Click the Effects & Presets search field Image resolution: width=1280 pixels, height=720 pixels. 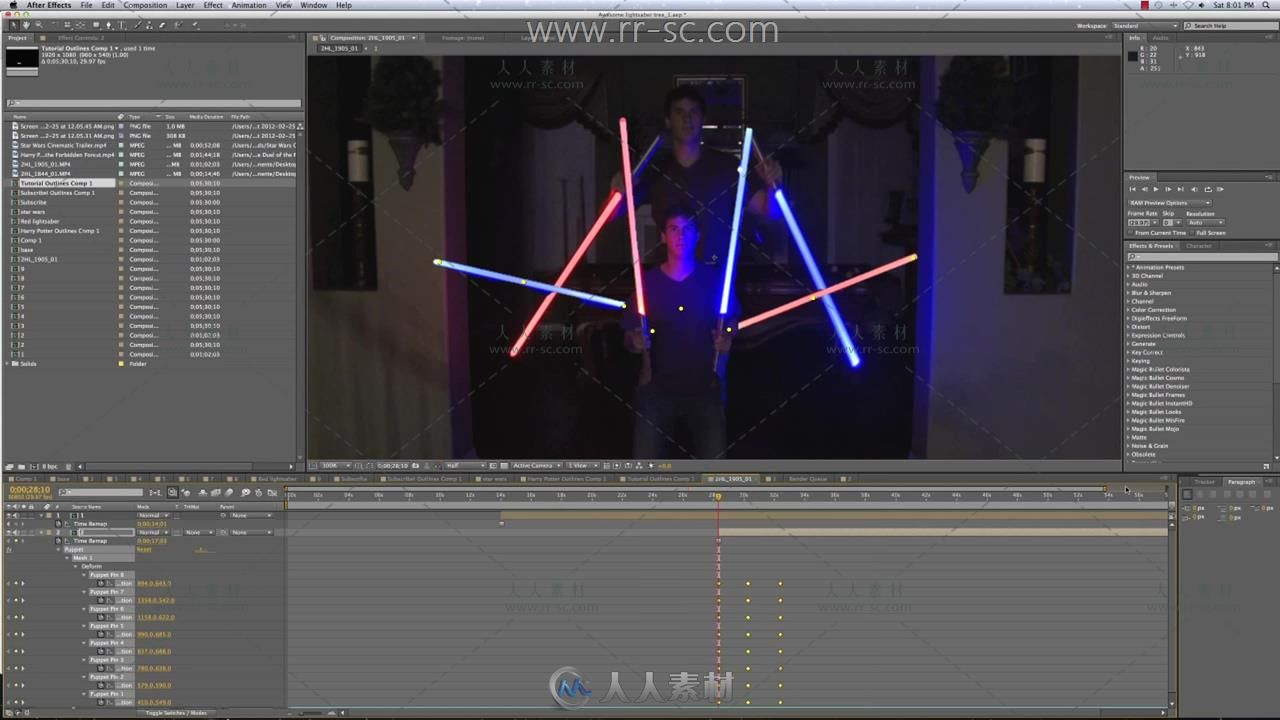[x=1203, y=257]
